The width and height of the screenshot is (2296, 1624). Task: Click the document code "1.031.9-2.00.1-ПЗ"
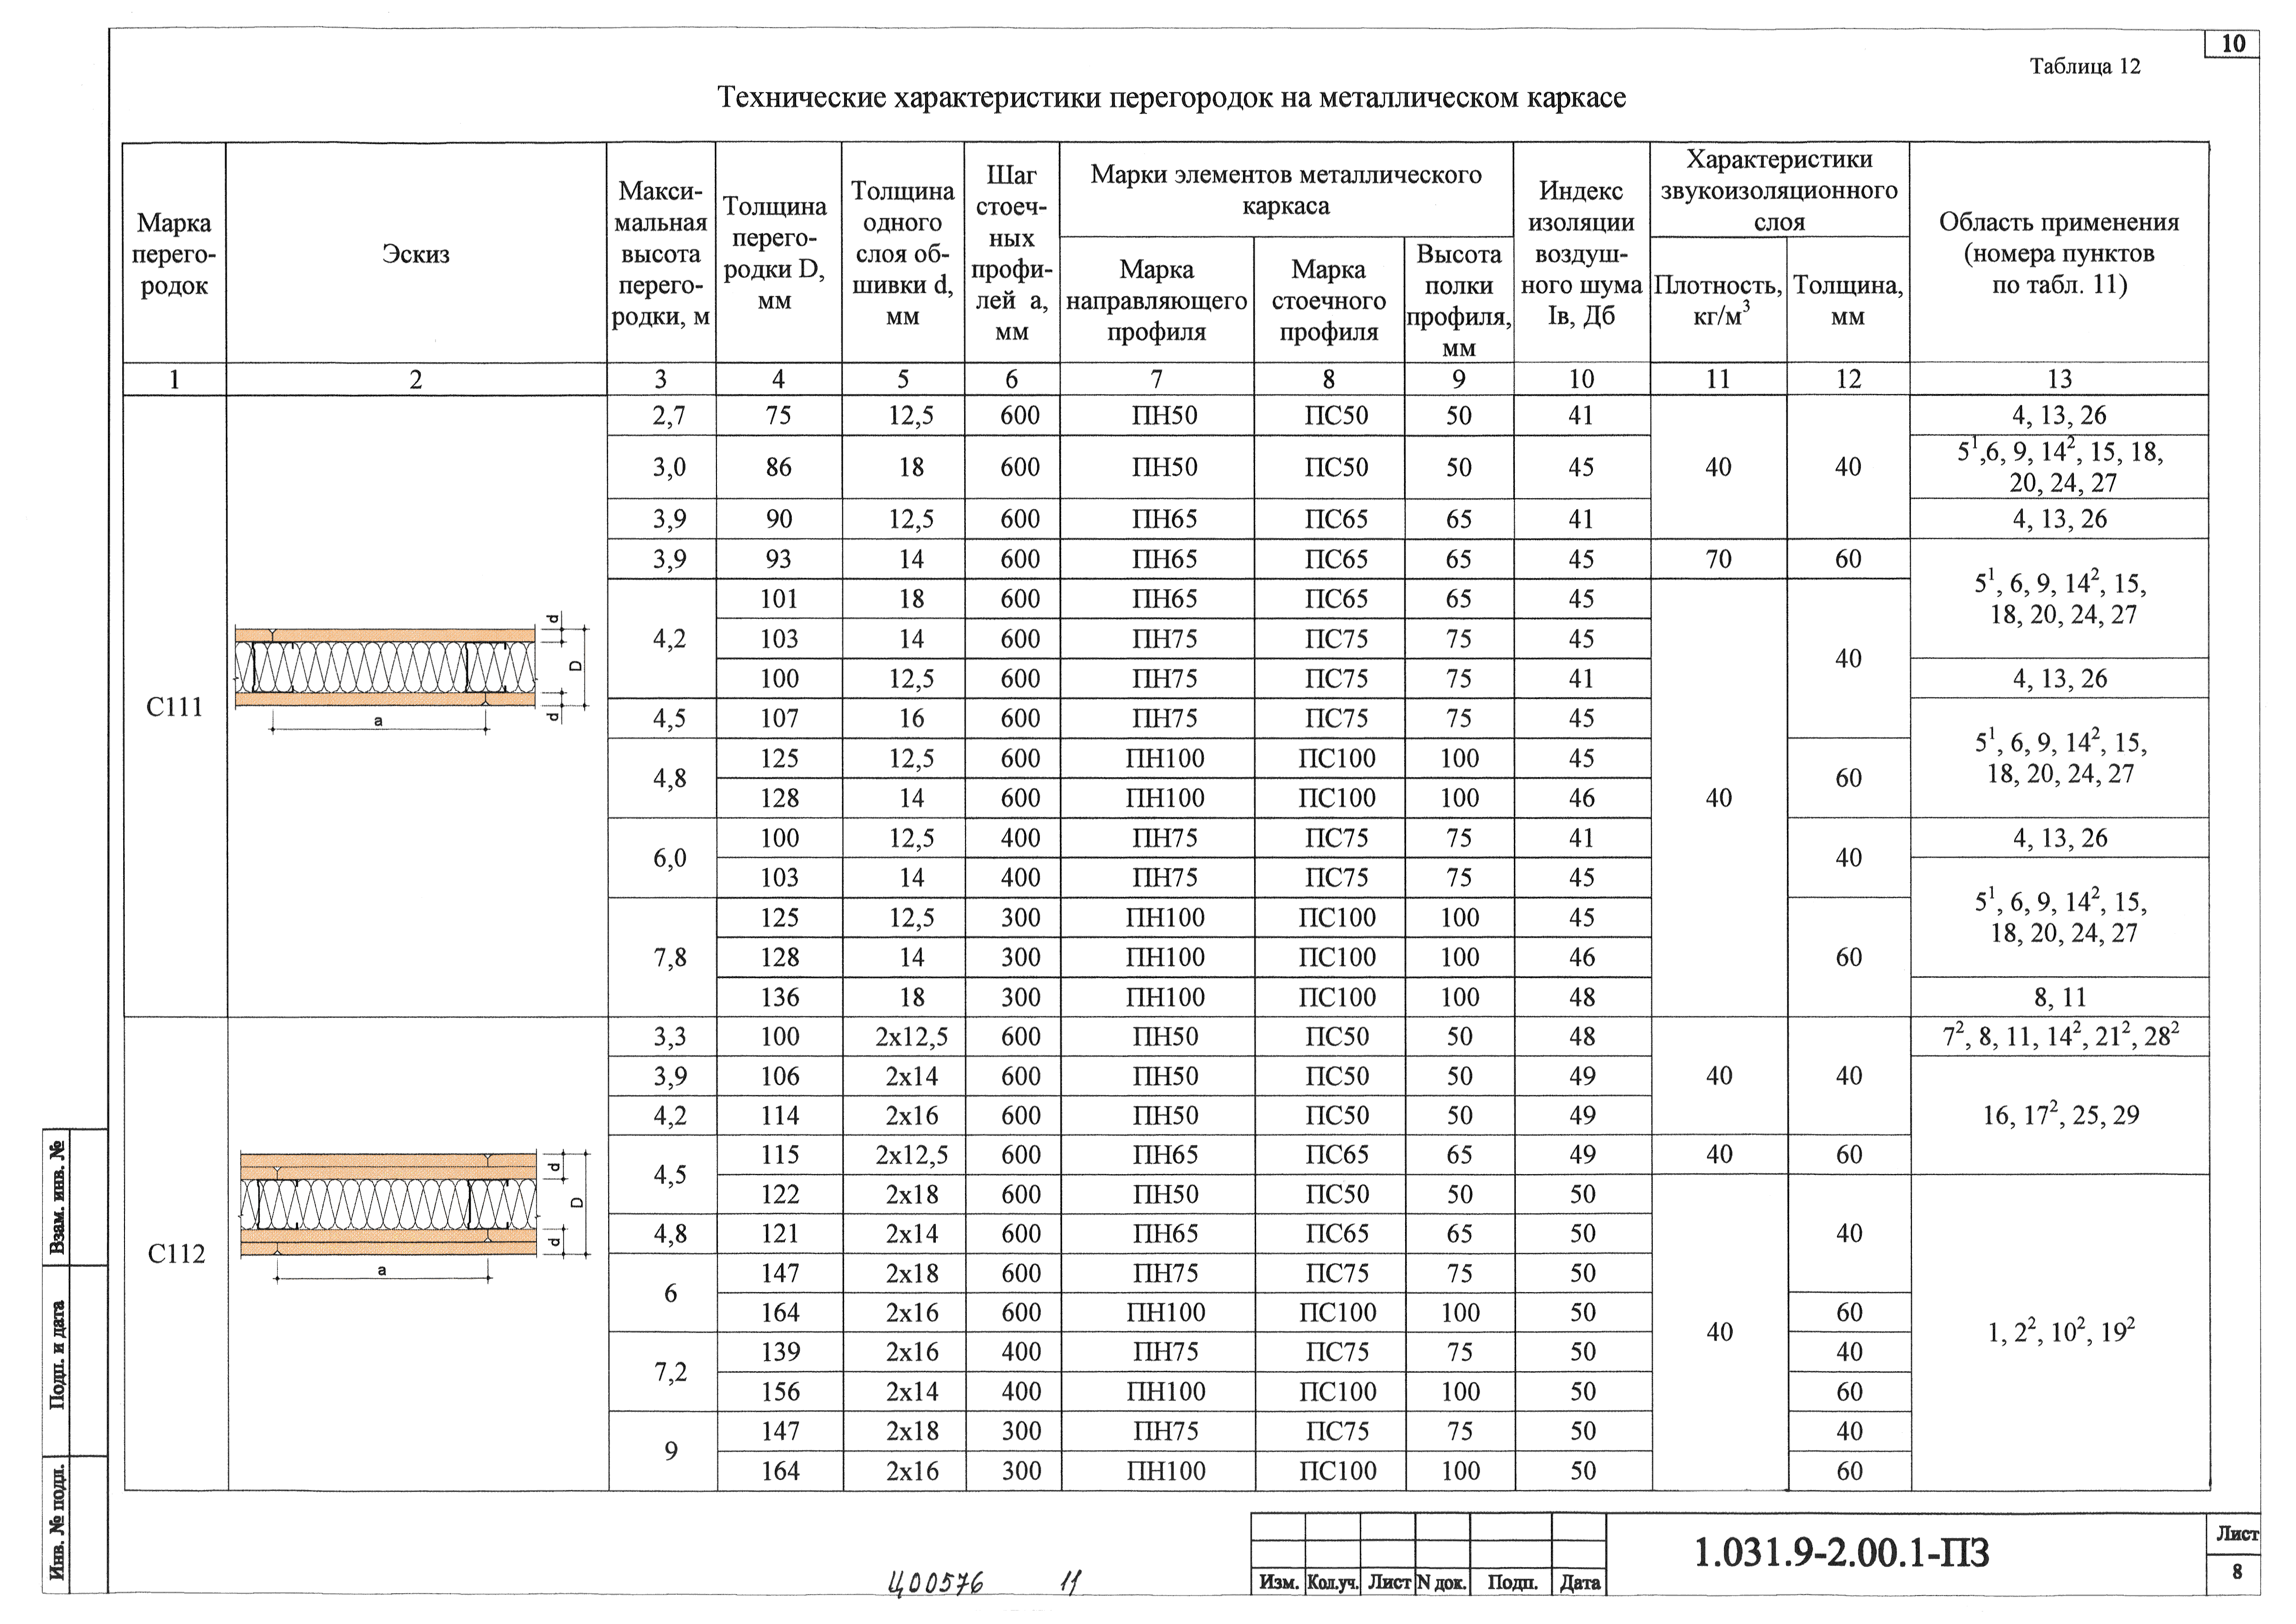pyautogui.click(x=1841, y=1553)
